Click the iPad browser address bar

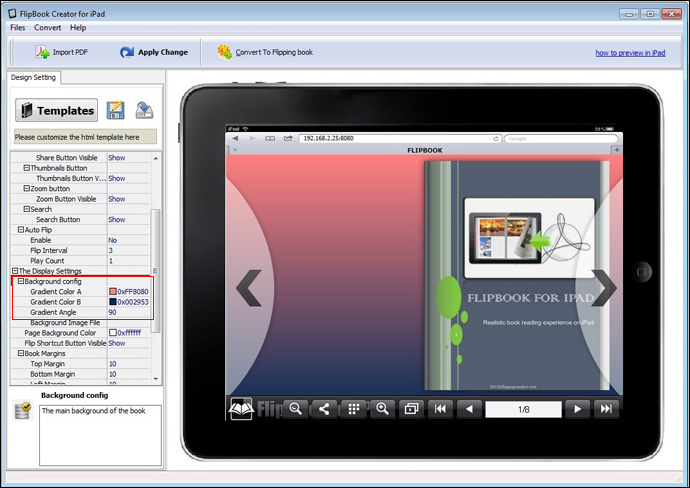pyautogui.click(x=400, y=138)
